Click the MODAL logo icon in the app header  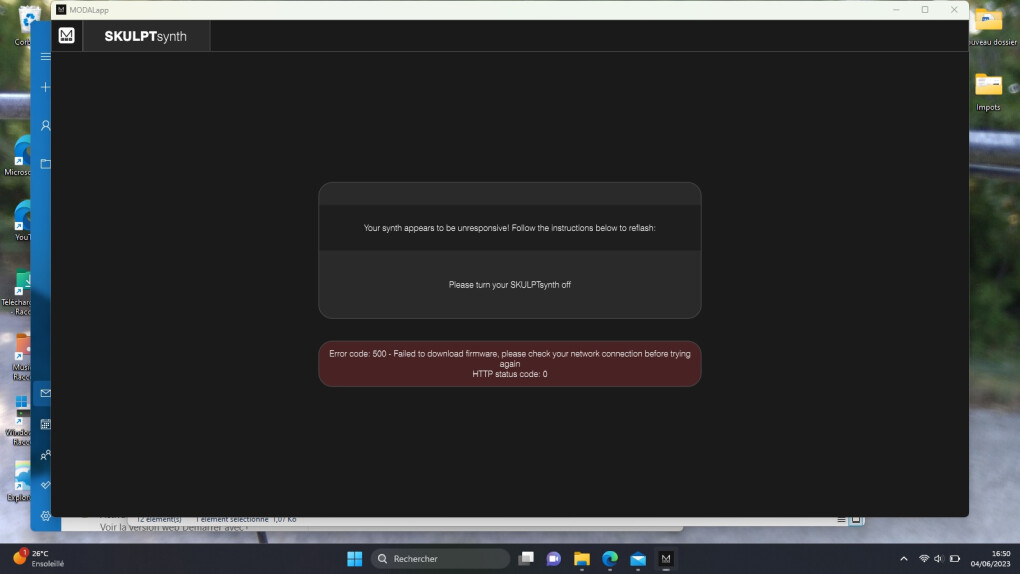66,36
